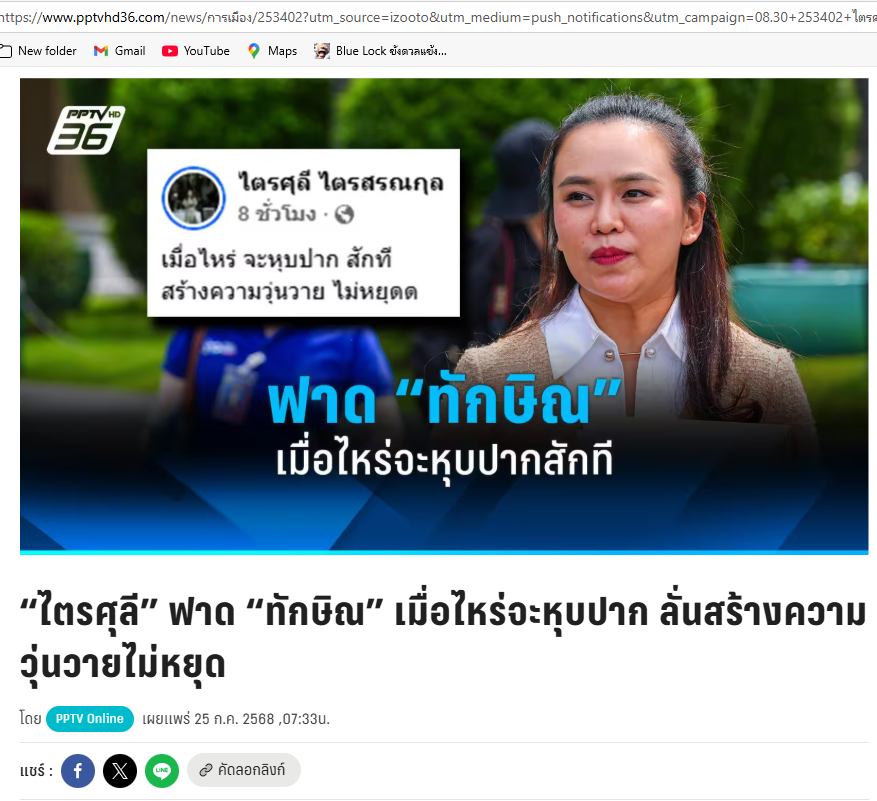Click the PPTV HD 36 logo
Viewport: 877px width, 801px height.
point(86,130)
